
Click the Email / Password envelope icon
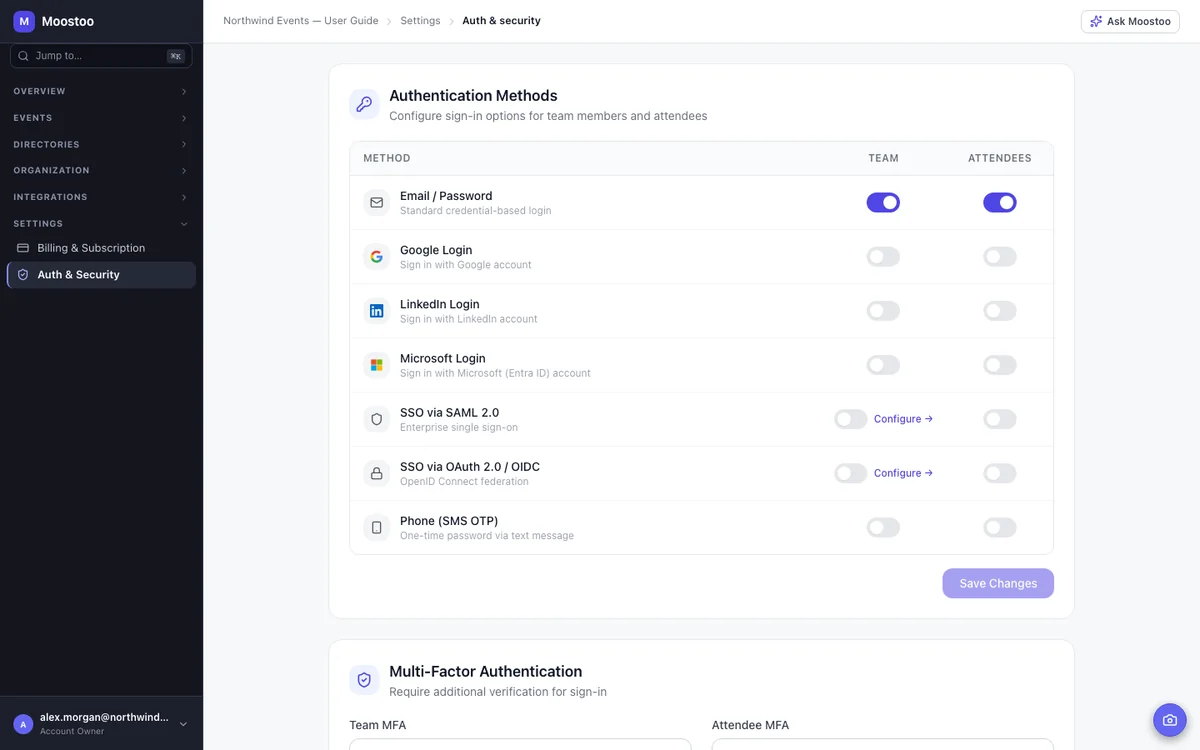[376, 203]
